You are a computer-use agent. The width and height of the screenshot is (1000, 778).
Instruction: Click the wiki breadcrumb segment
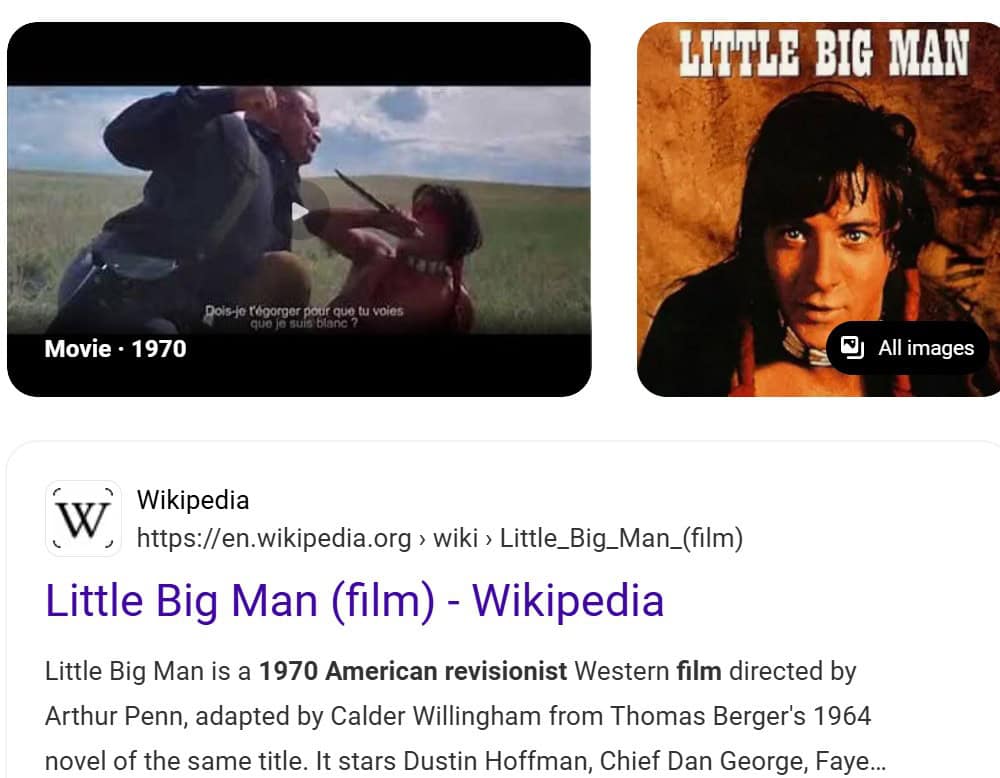455,538
